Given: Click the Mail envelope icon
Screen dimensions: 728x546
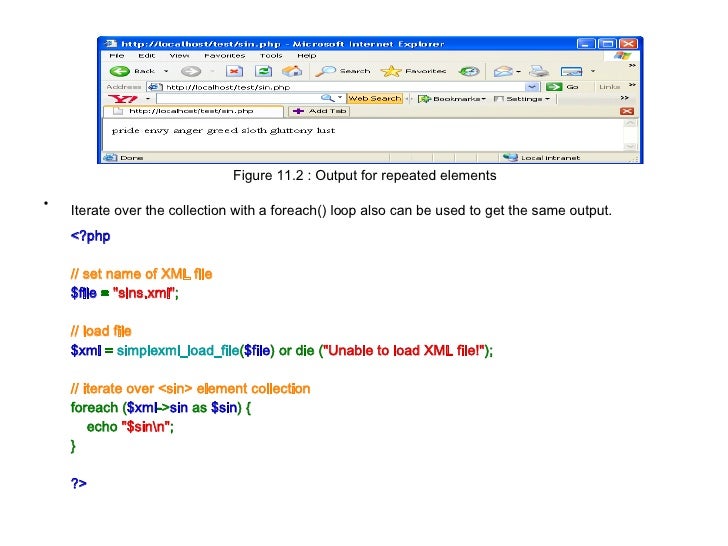Looking at the screenshot, I should 503,71.
